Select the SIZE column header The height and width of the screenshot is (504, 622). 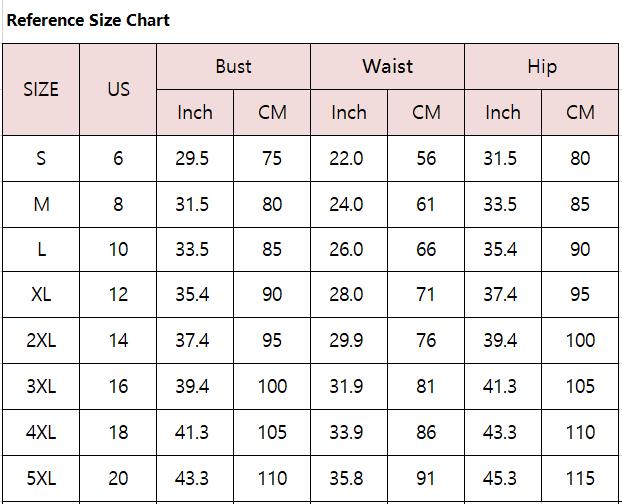(41, 89)
